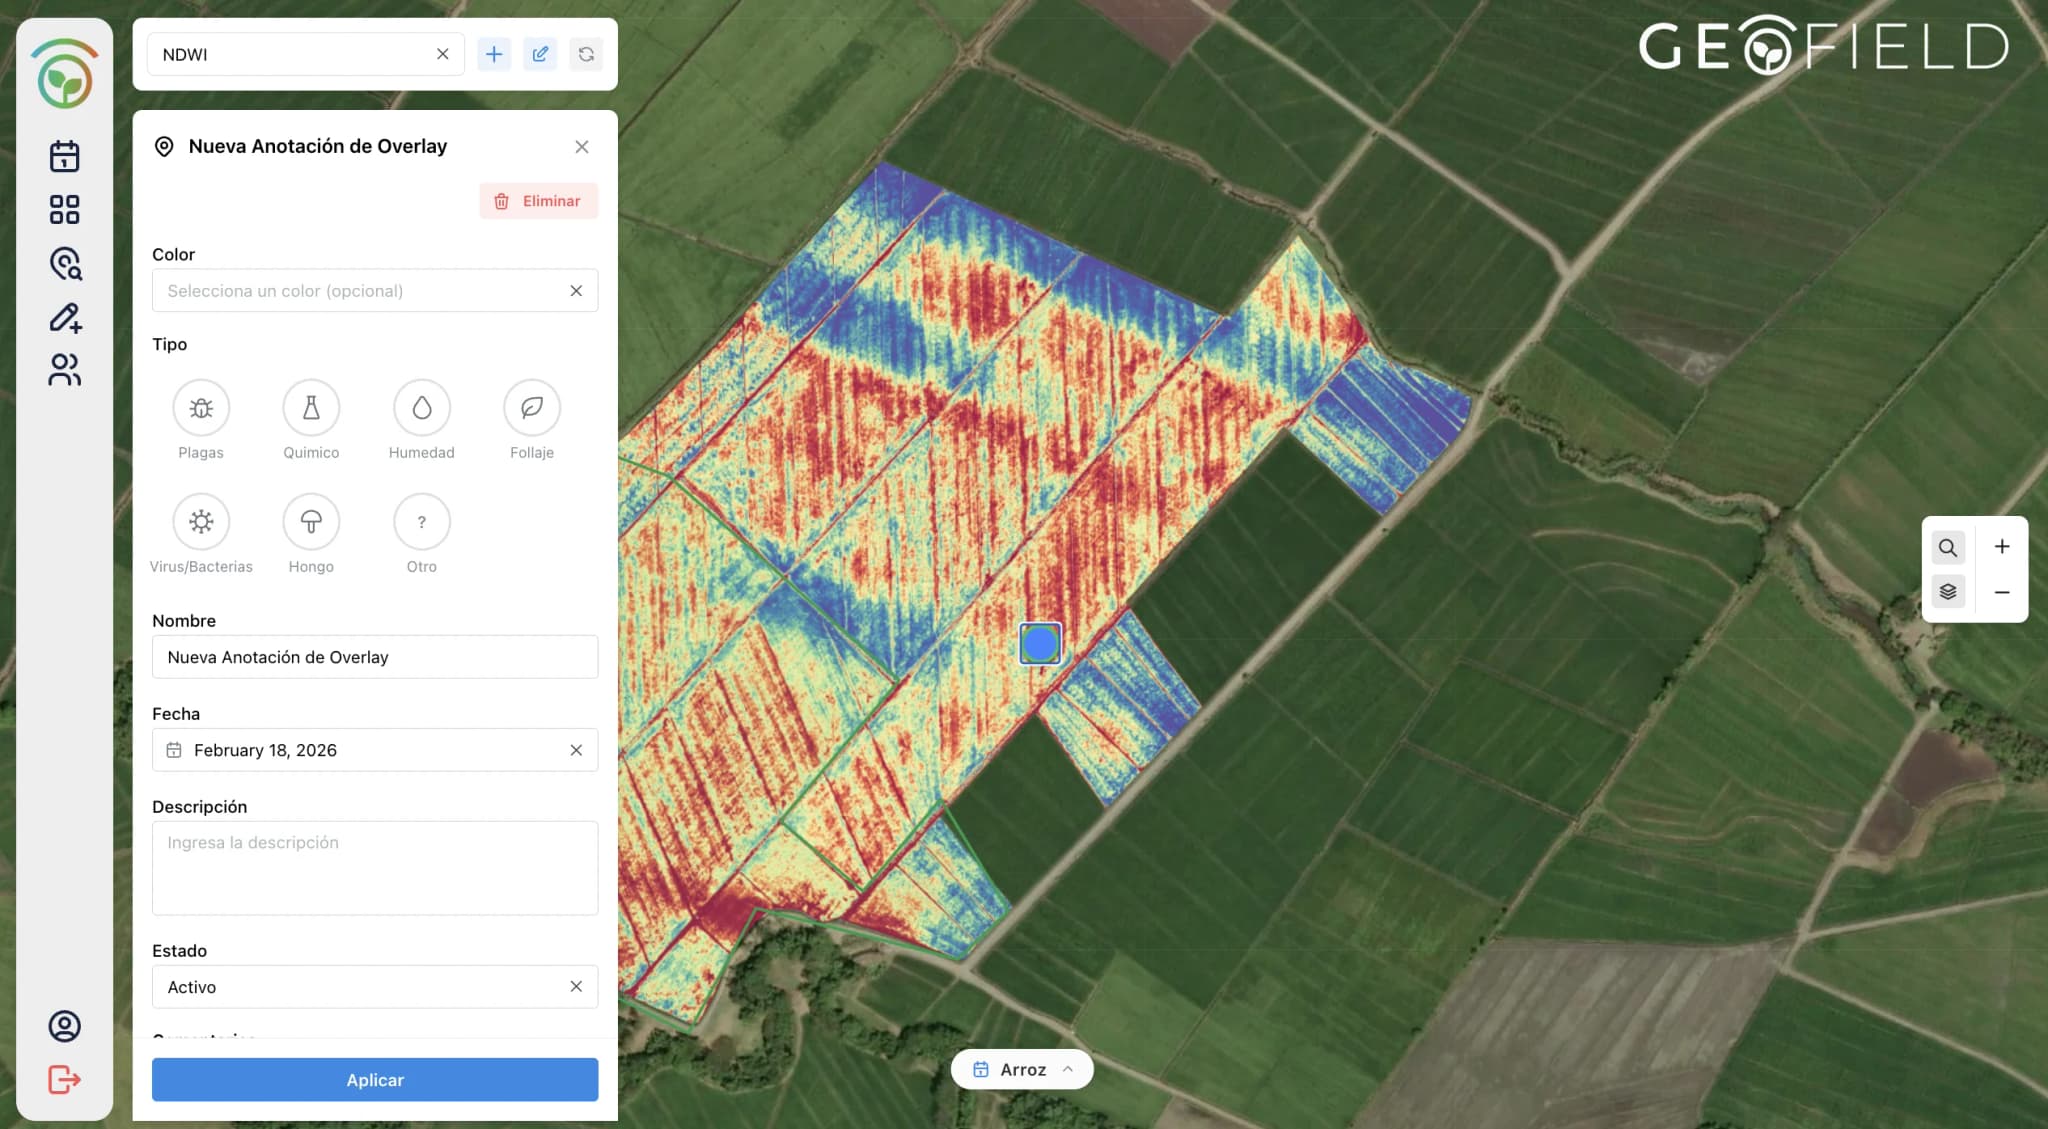
Task: Select the Follaje leaf icon
Action: 531,408
